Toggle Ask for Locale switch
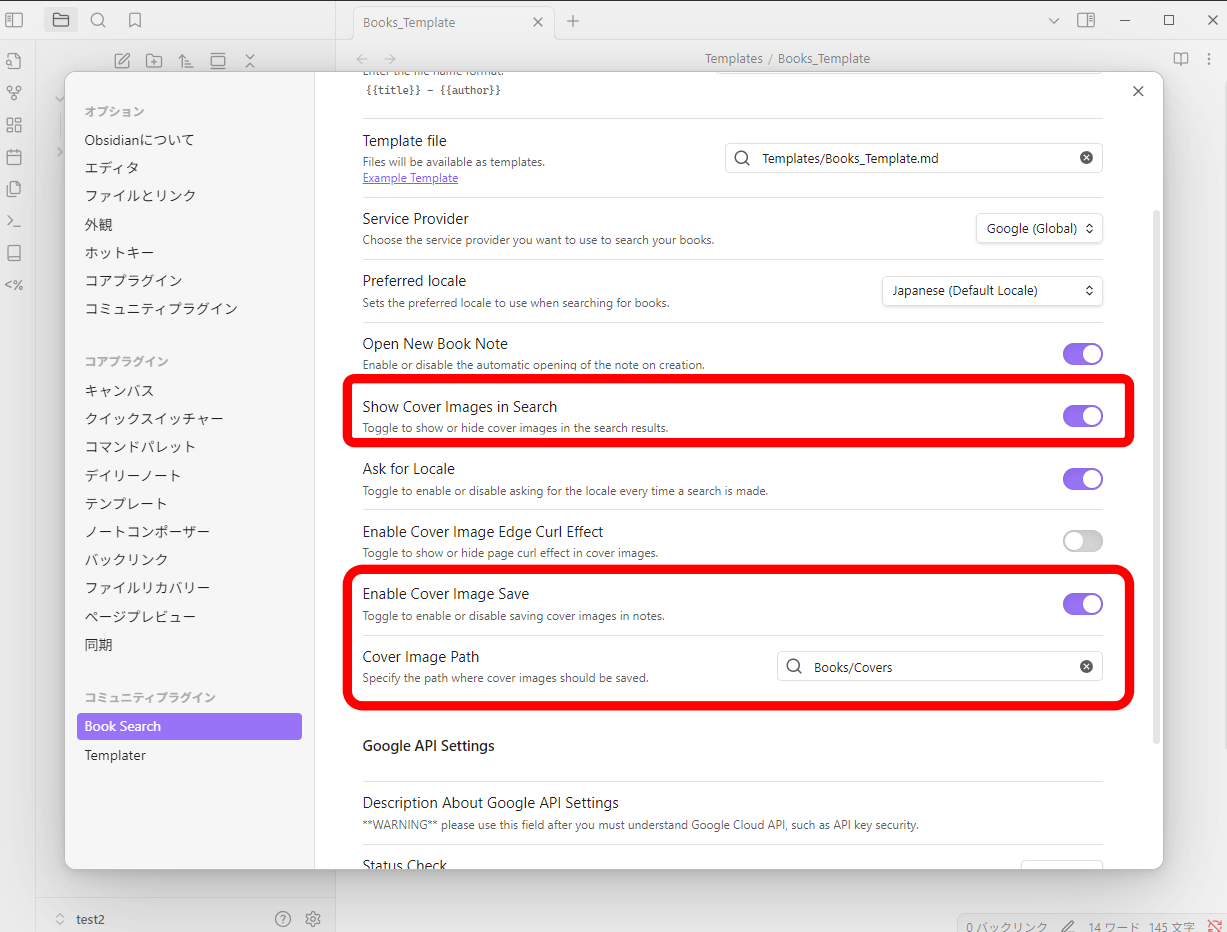This screenshot has height=932, width=1227. pyautogui.click(x=1082, y=479)
